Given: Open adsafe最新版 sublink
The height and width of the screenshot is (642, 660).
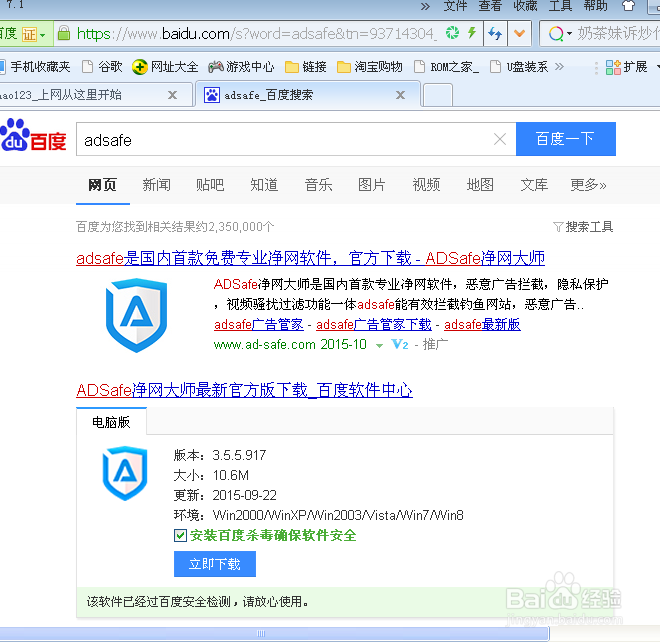Looking at the screenshot, I should (482, 325).
